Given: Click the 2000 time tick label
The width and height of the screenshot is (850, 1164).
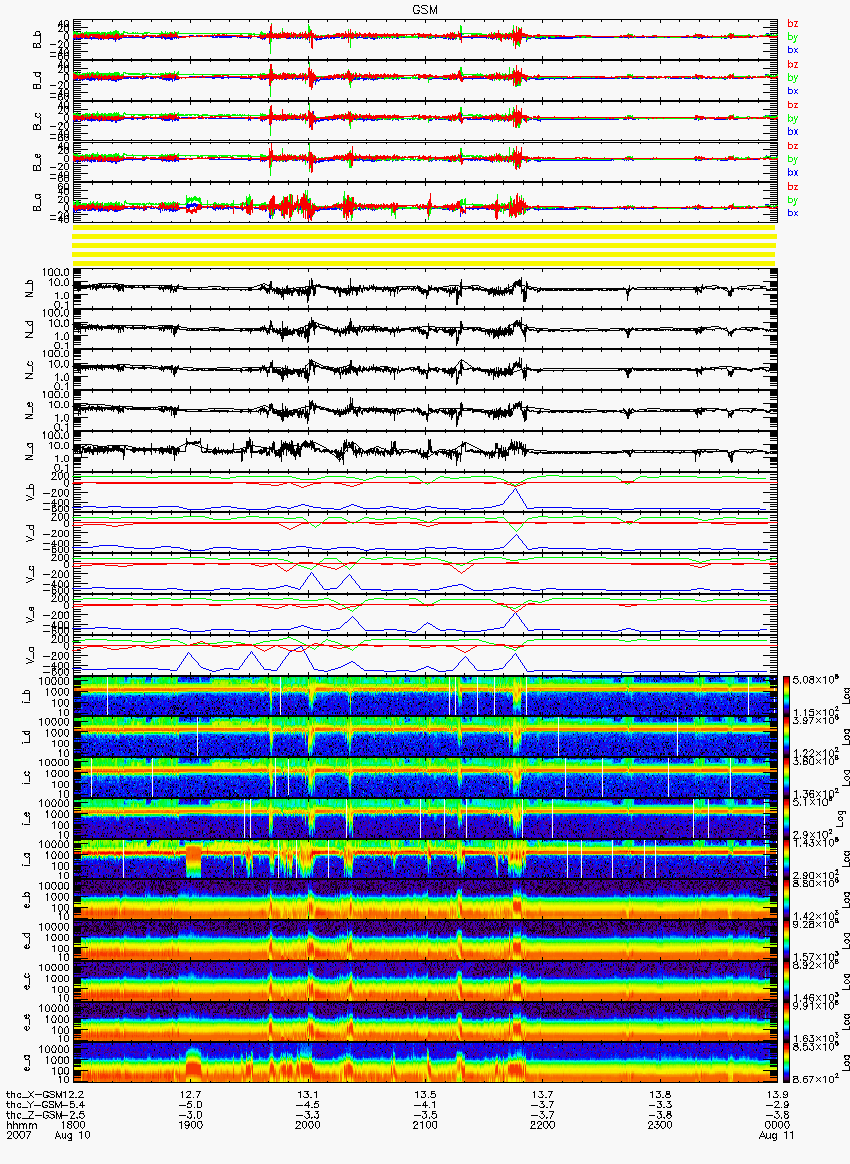Looking at the screenshot, I should coord(308,1125).
